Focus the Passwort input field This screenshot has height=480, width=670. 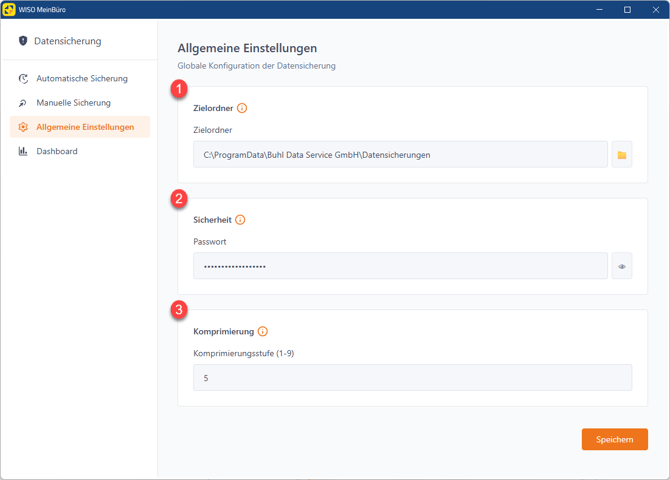point(400,266)
